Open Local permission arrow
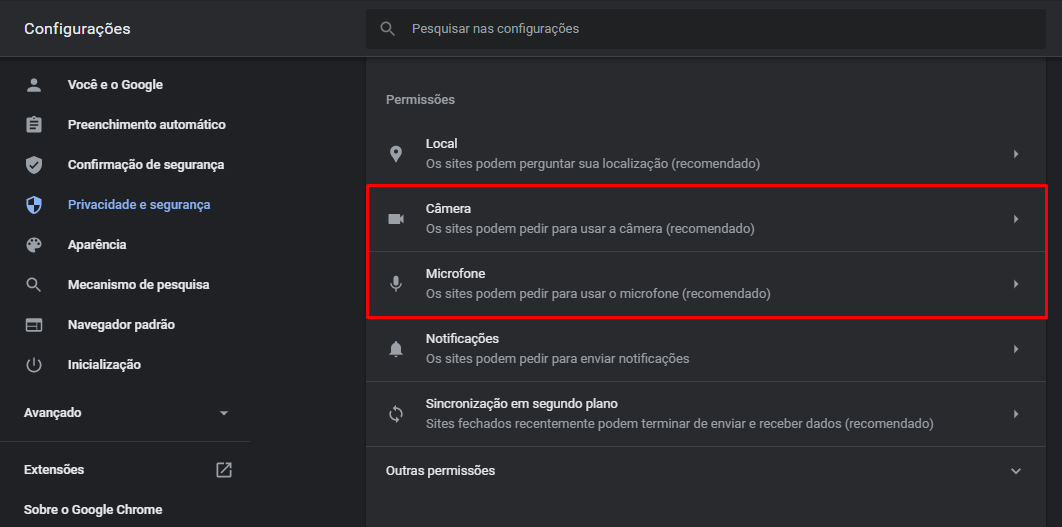The image size is (1062, 527). [x=1016, y=154]
